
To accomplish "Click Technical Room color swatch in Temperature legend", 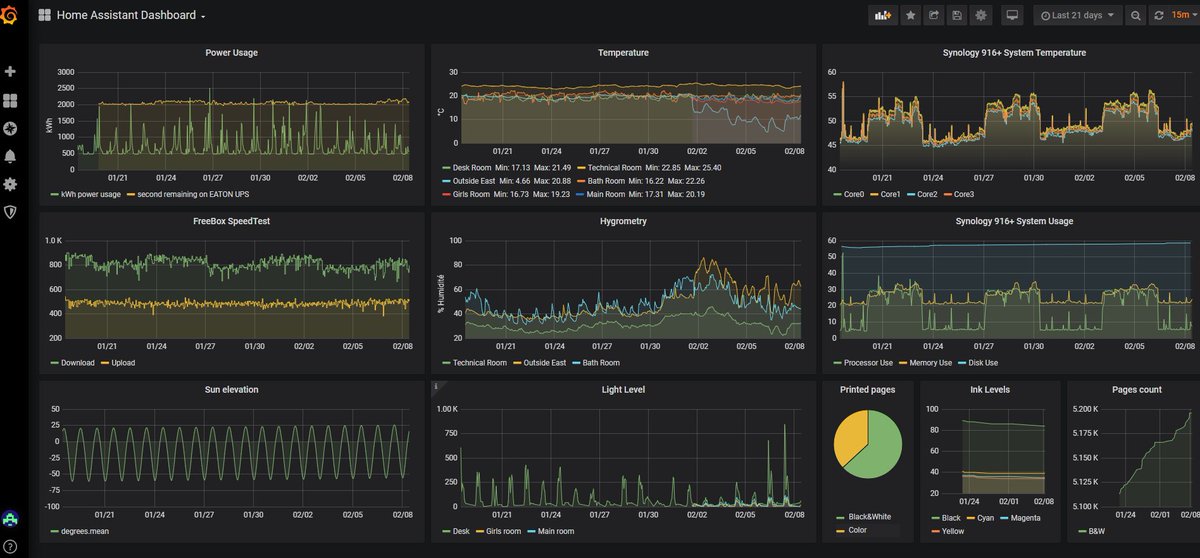I will tap(581, 168).
